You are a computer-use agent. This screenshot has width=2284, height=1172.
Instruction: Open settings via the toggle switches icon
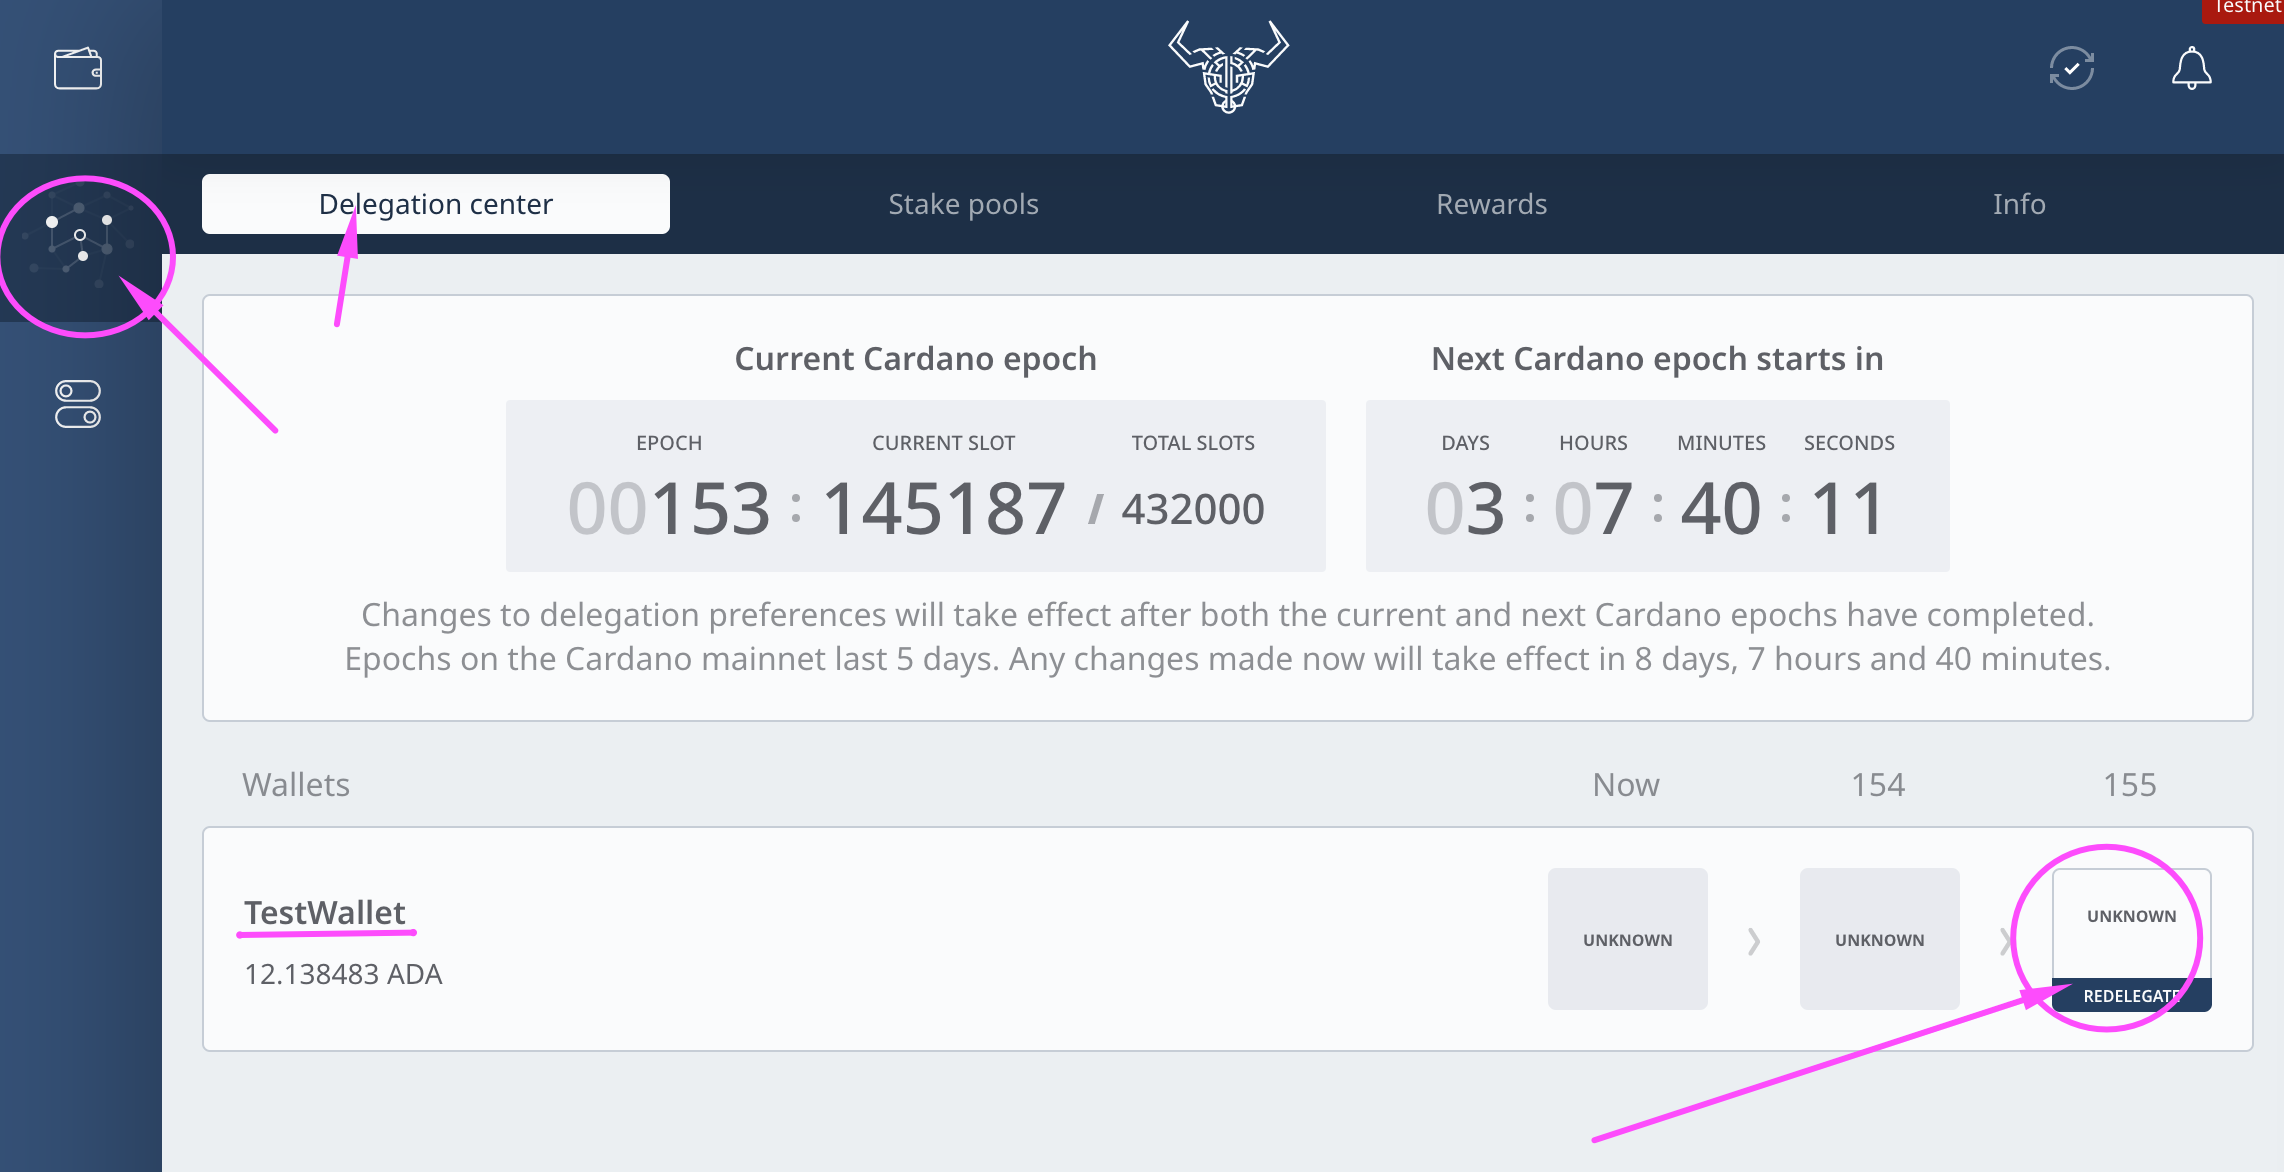78,404
